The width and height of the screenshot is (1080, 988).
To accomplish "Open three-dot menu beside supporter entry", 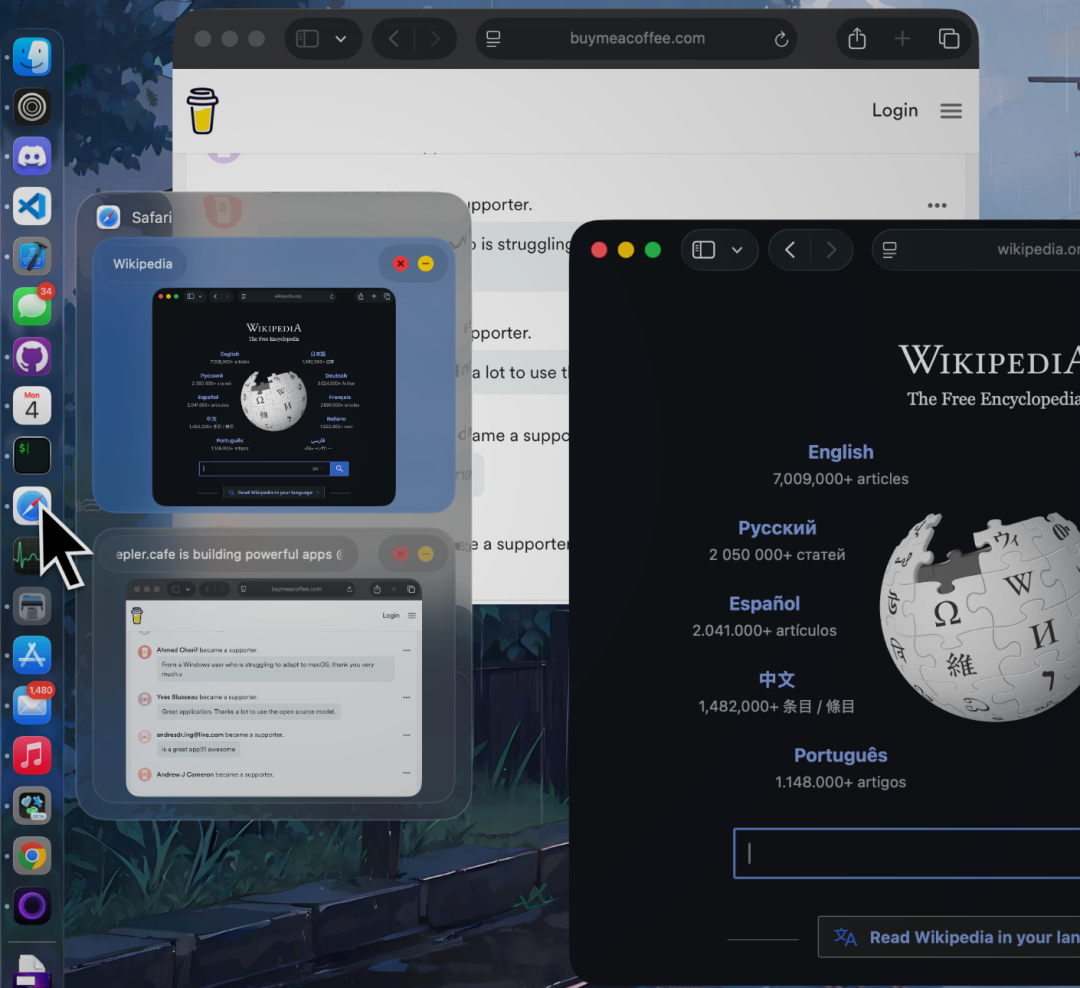I will point(937,205).
